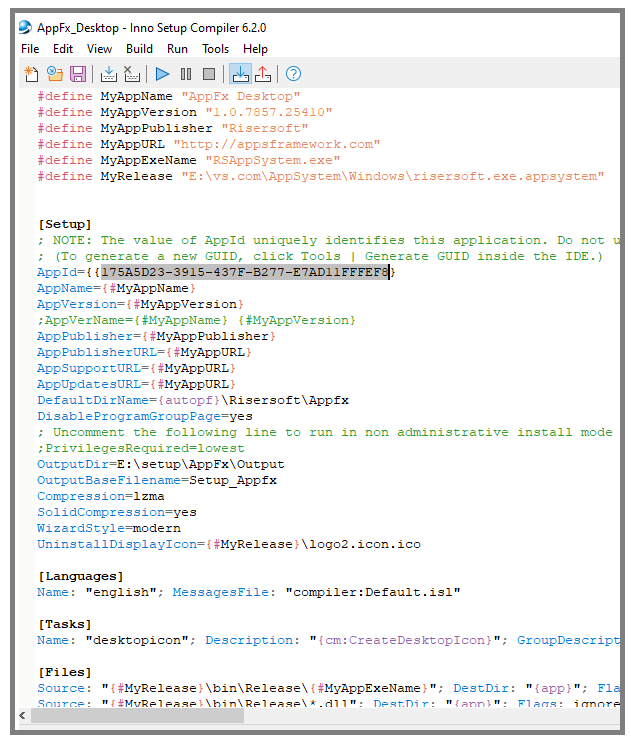The image size is (631, 749).
Task: Click the Compression=lzma line
Action: coord(101,496)
